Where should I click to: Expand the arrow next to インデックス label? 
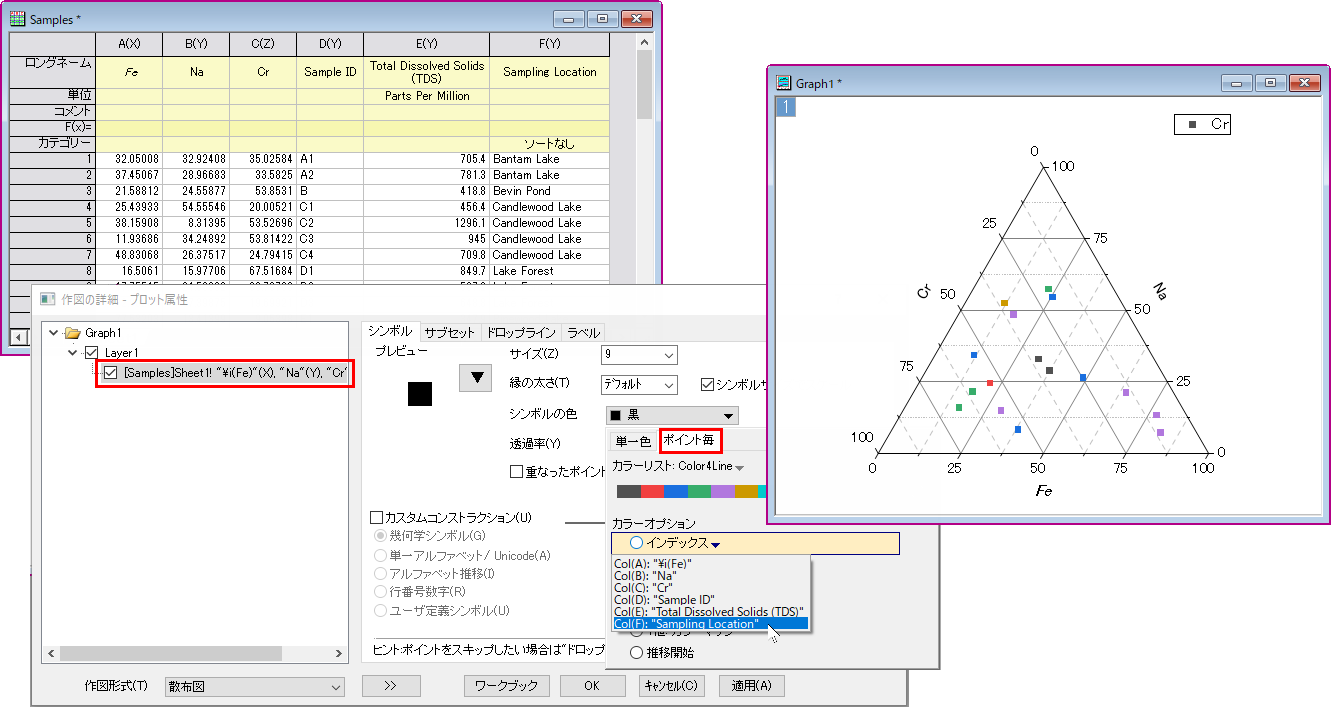pyautogui.click(x=714, y=544)
